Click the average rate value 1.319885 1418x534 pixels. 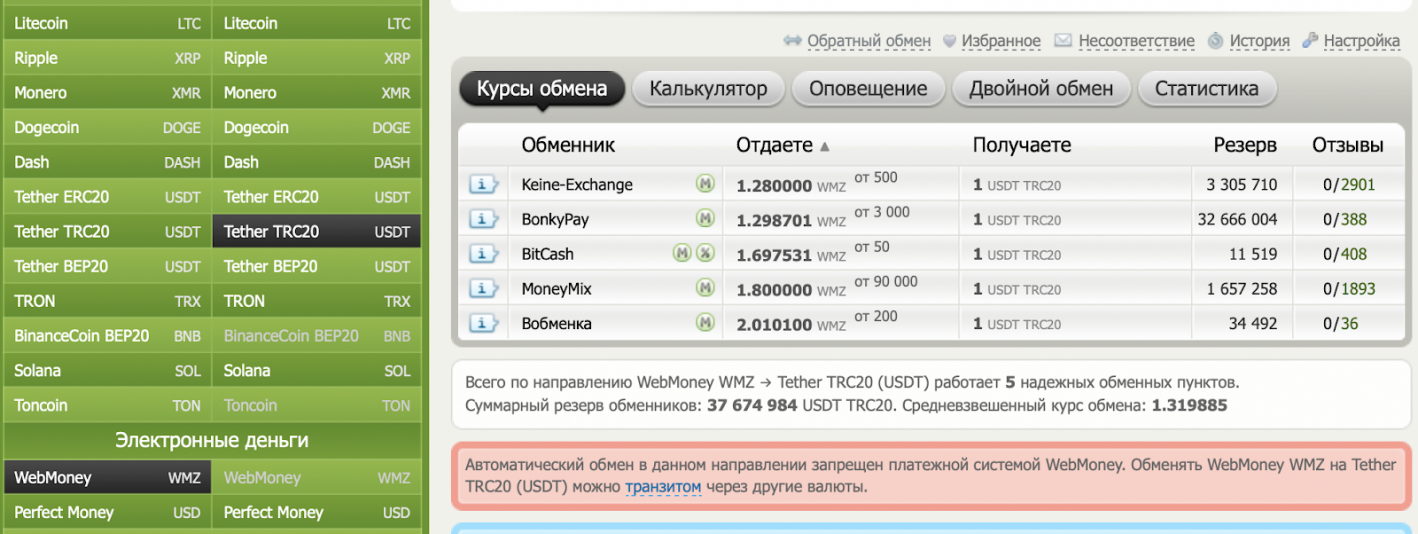click(1189, 406)
